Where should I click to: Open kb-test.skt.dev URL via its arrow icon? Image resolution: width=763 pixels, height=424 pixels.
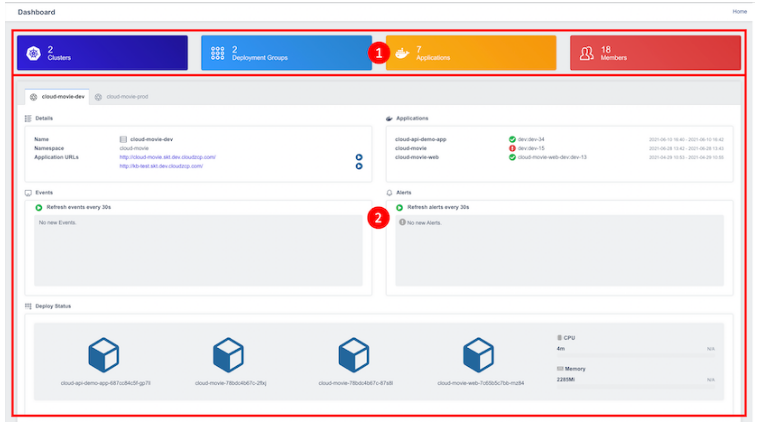click(x=359, y=166)
